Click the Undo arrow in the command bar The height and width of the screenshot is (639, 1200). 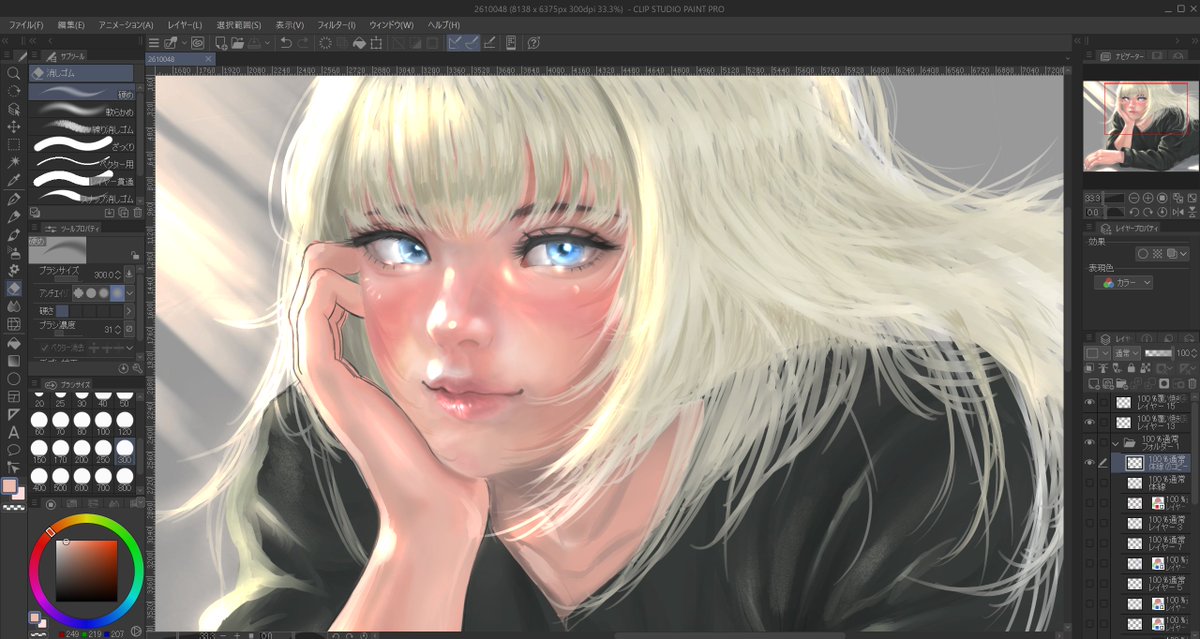(287, 43)
